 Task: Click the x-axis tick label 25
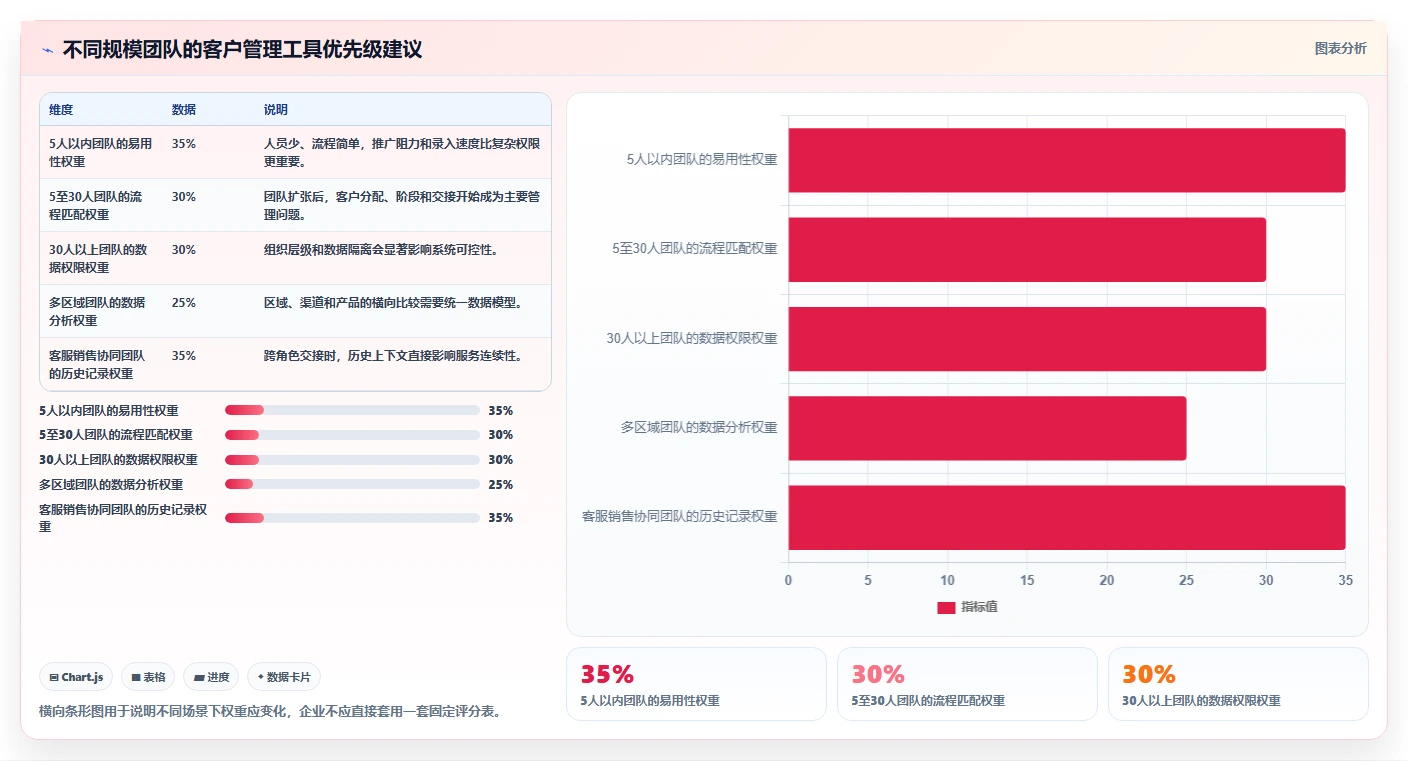(x=1186, y=581)
